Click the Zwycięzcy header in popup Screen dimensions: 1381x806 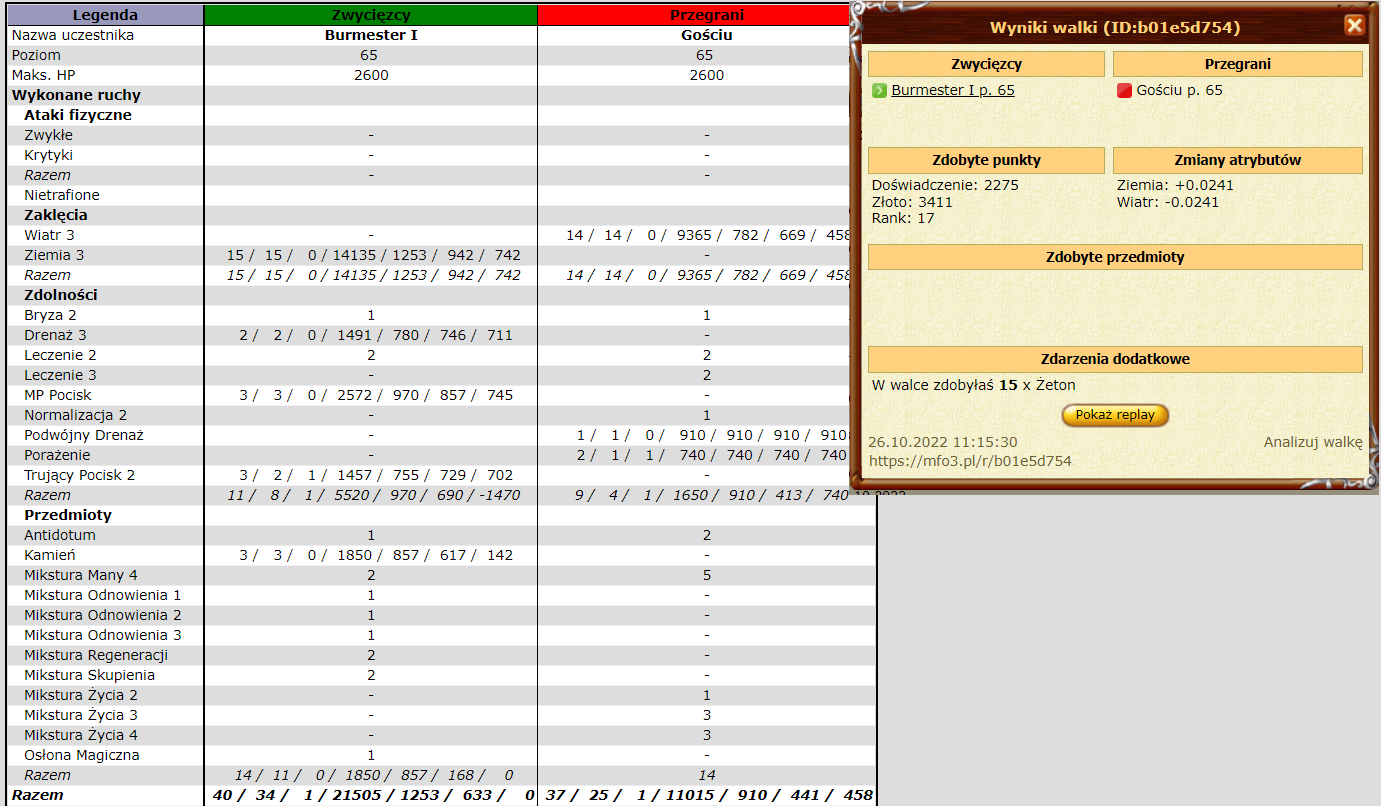click(986, 64)
